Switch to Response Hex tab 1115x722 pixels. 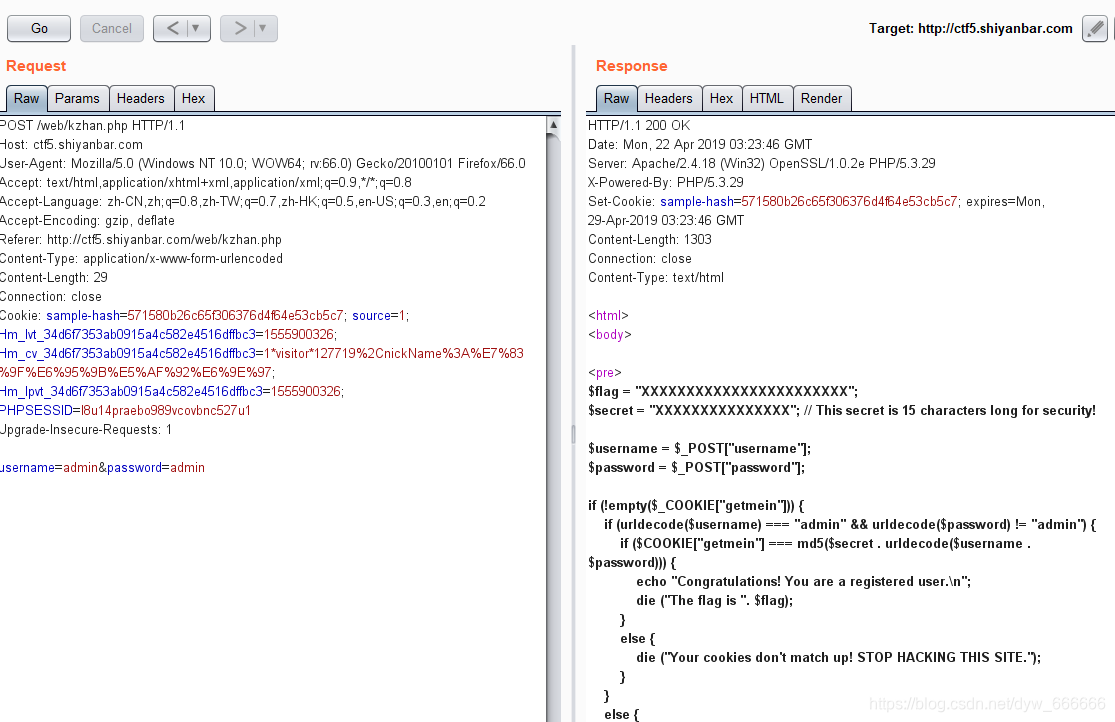coord(721,98)
